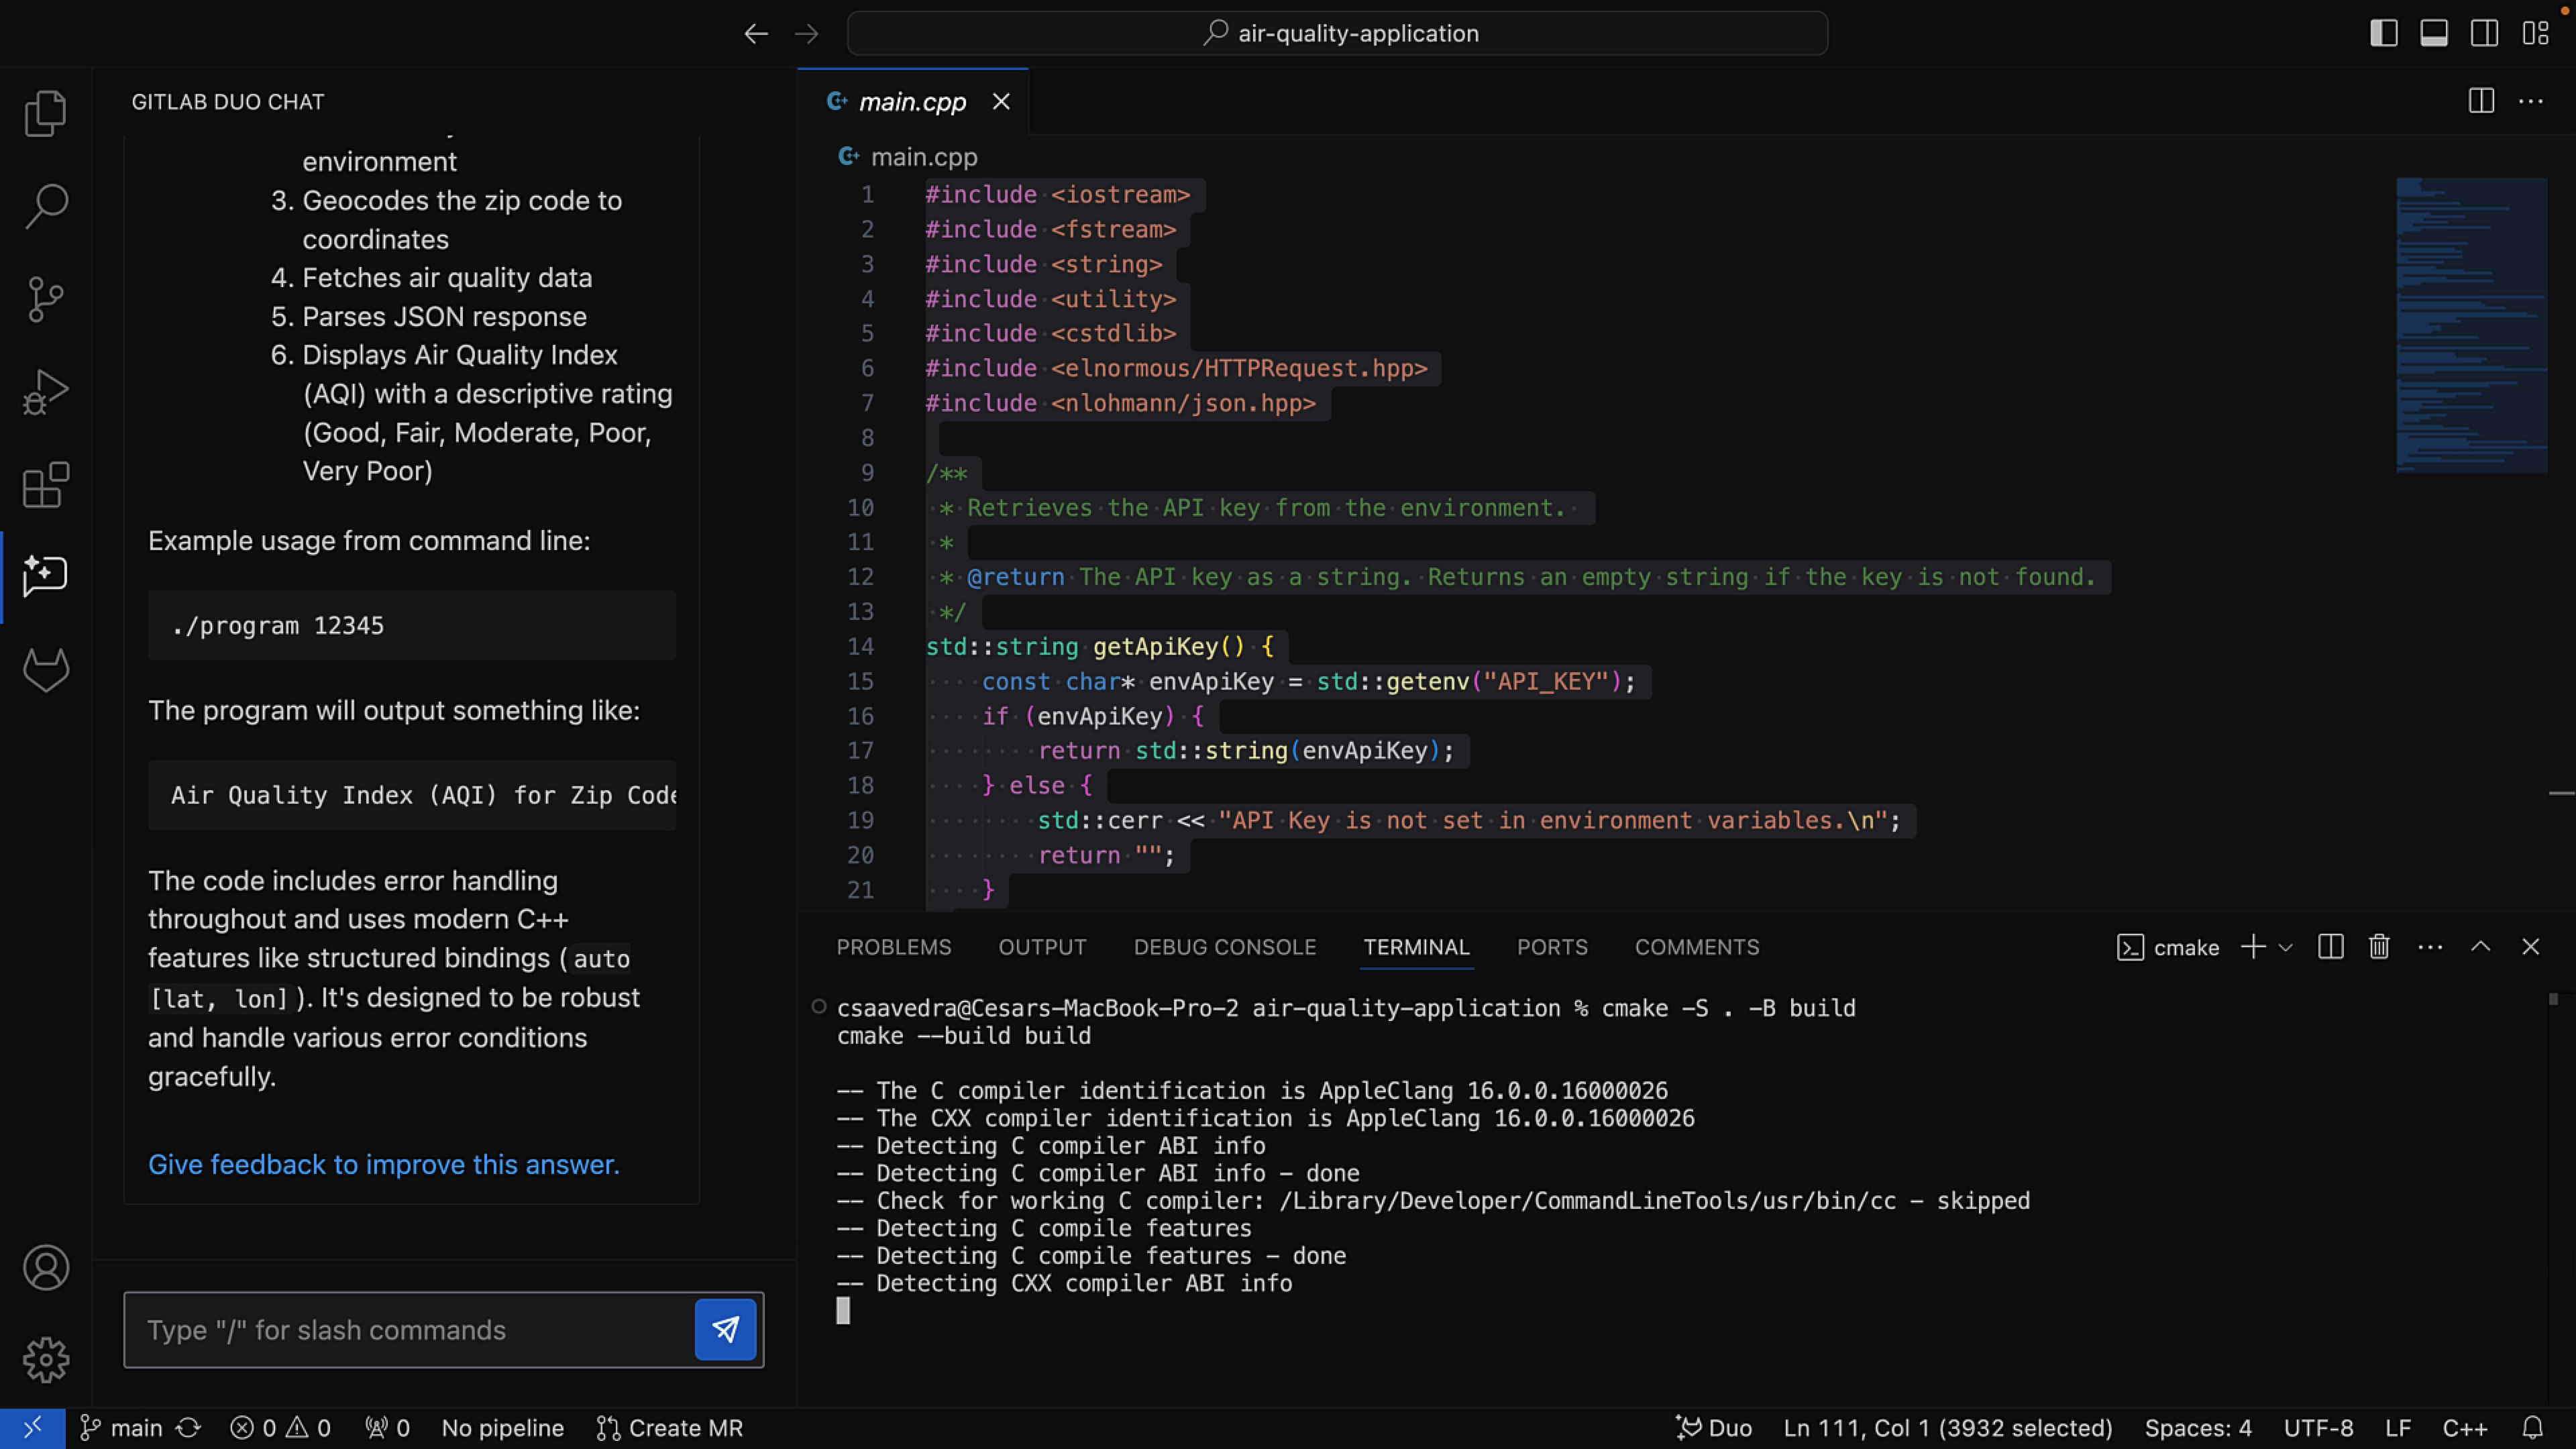Open the Extensions view
2576x1449 pixels.
(x=45, y=485)
